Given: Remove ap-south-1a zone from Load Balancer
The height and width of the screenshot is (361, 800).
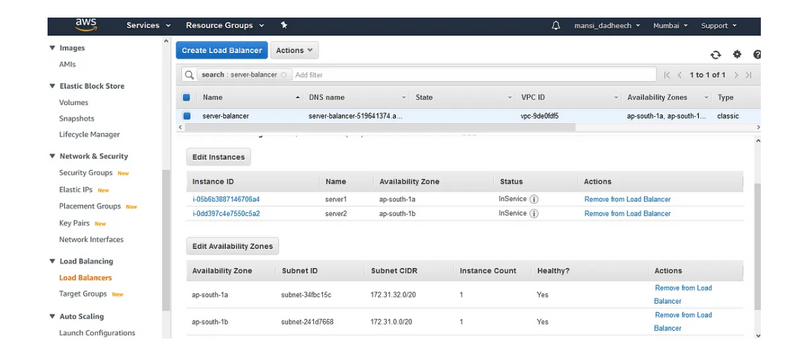Looking at the screenshot, I should pyautogui.click(x=683, y=294).
